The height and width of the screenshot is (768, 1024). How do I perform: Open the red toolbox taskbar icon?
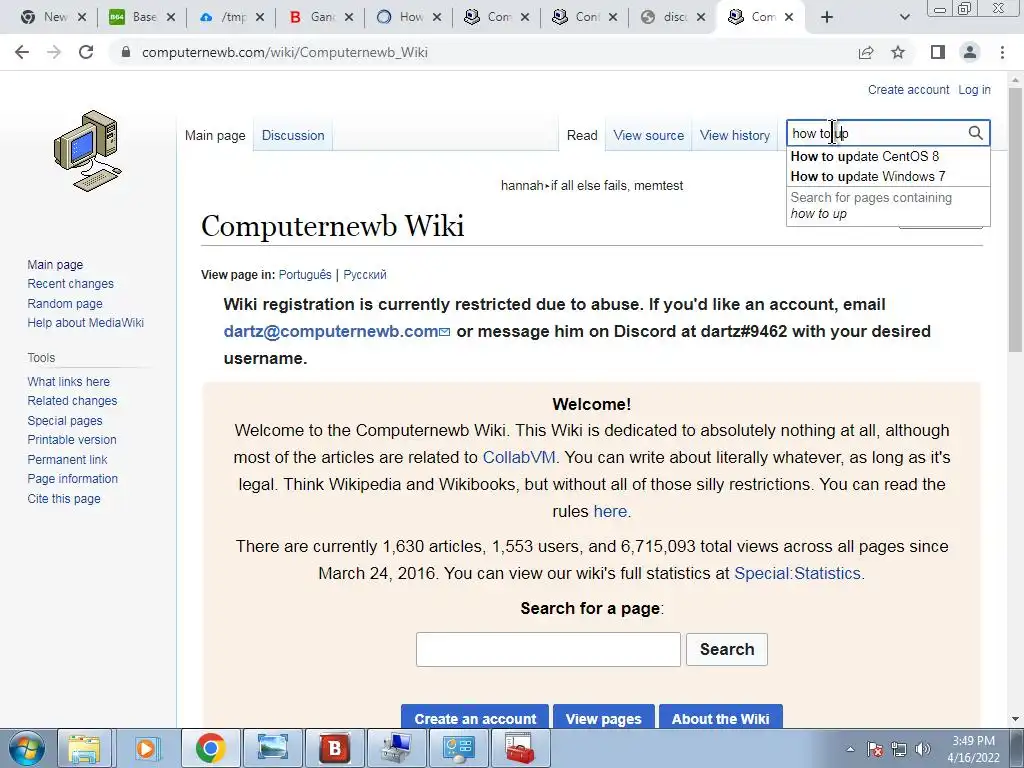(x=520, y=748)
